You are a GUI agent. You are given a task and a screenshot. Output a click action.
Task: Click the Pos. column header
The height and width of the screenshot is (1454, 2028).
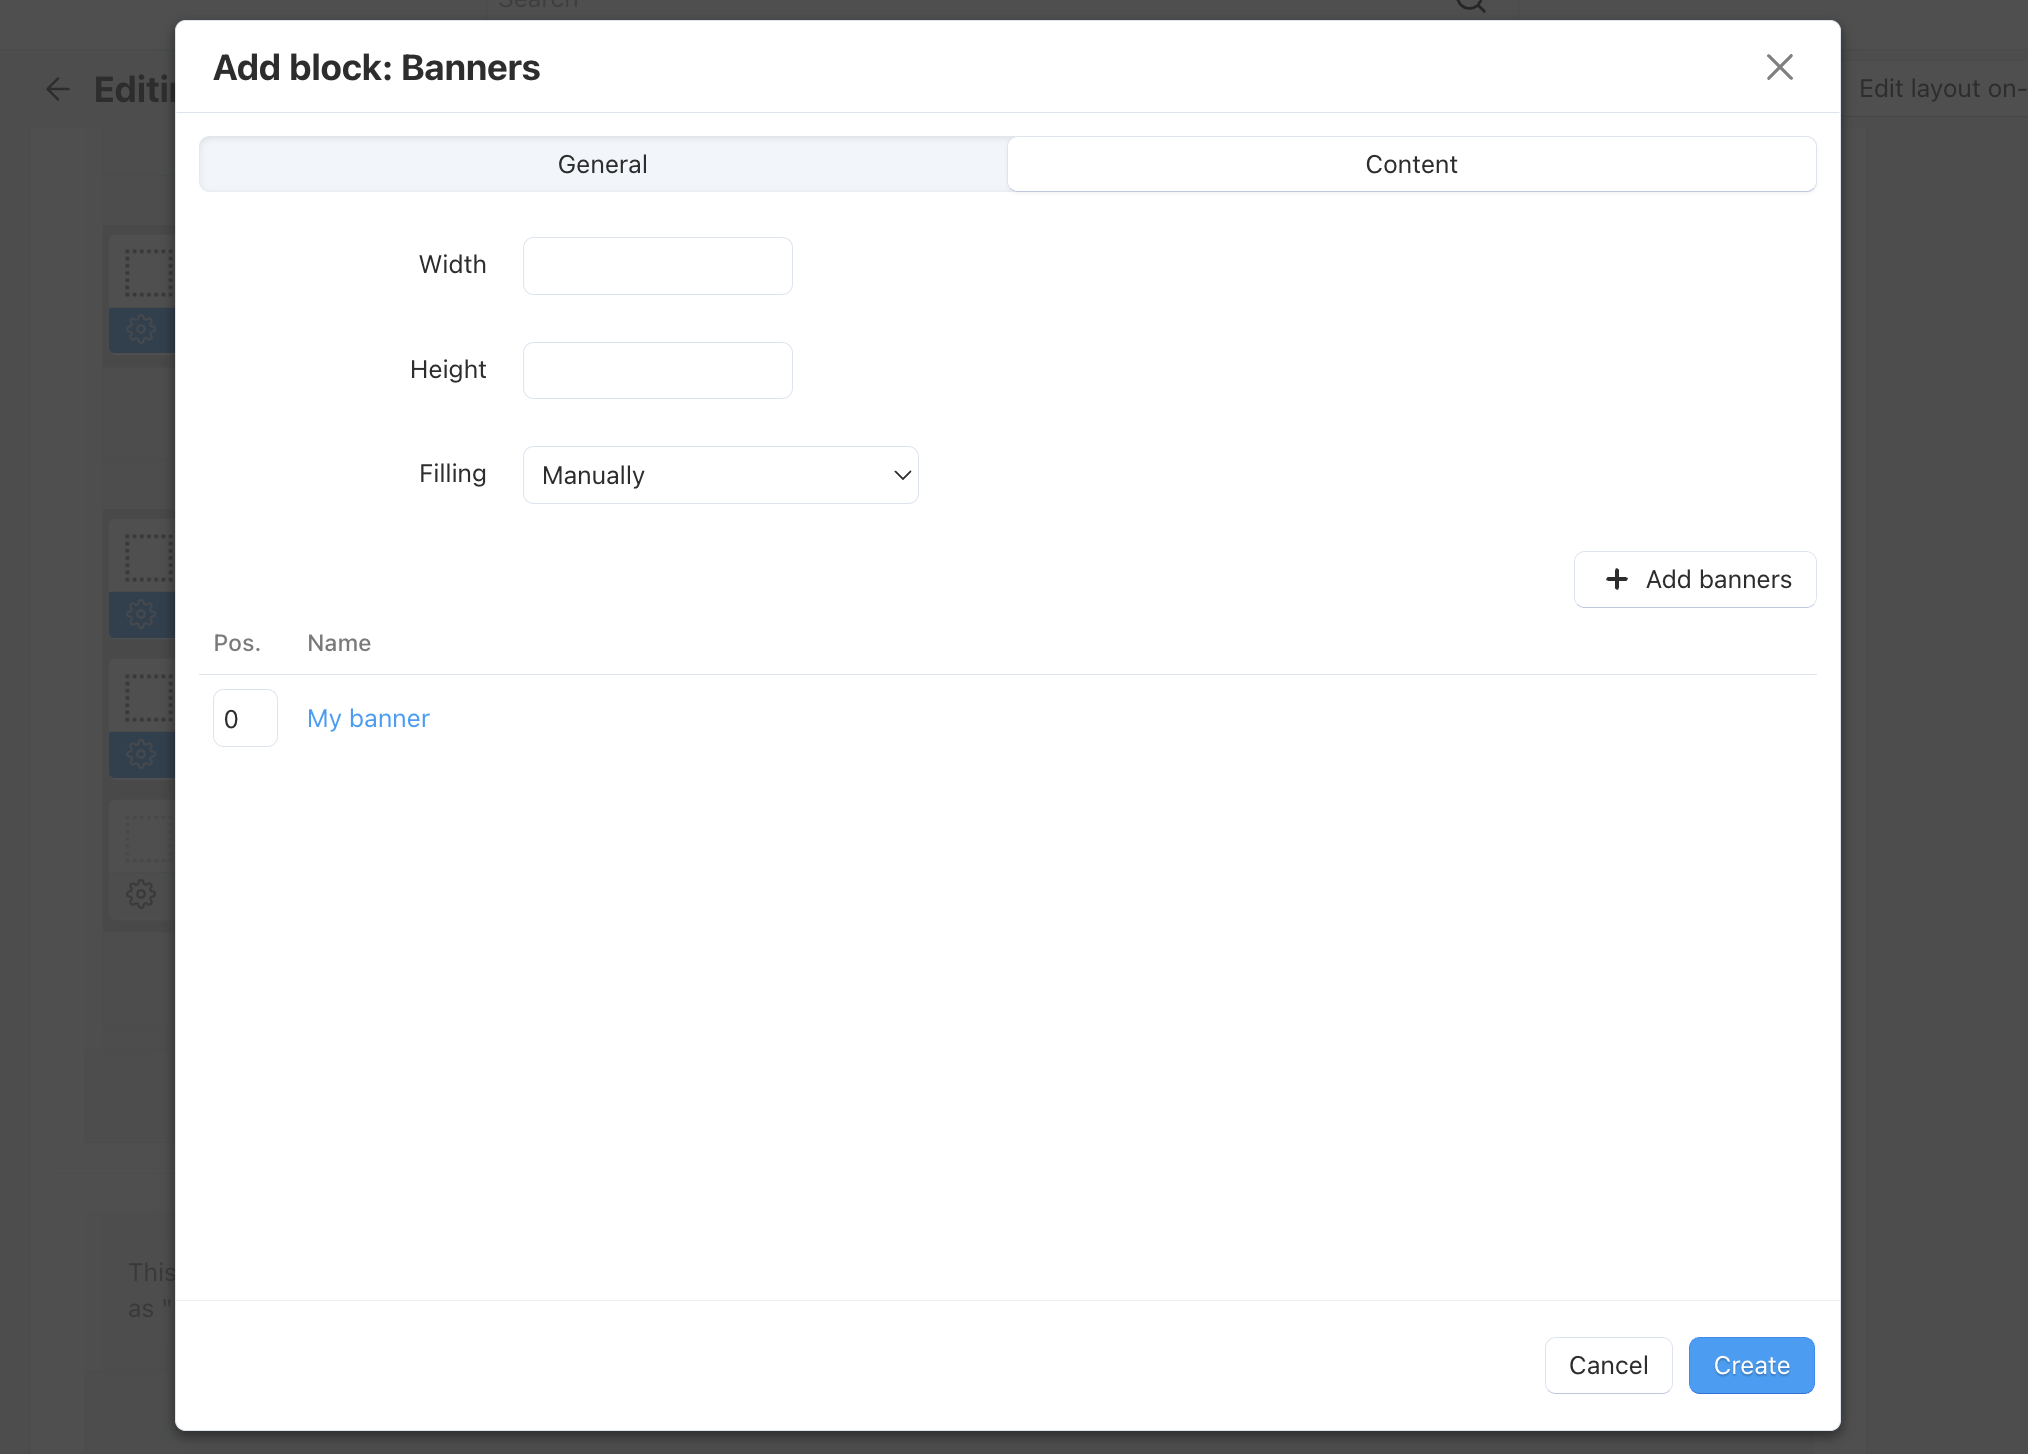(237, 643)
